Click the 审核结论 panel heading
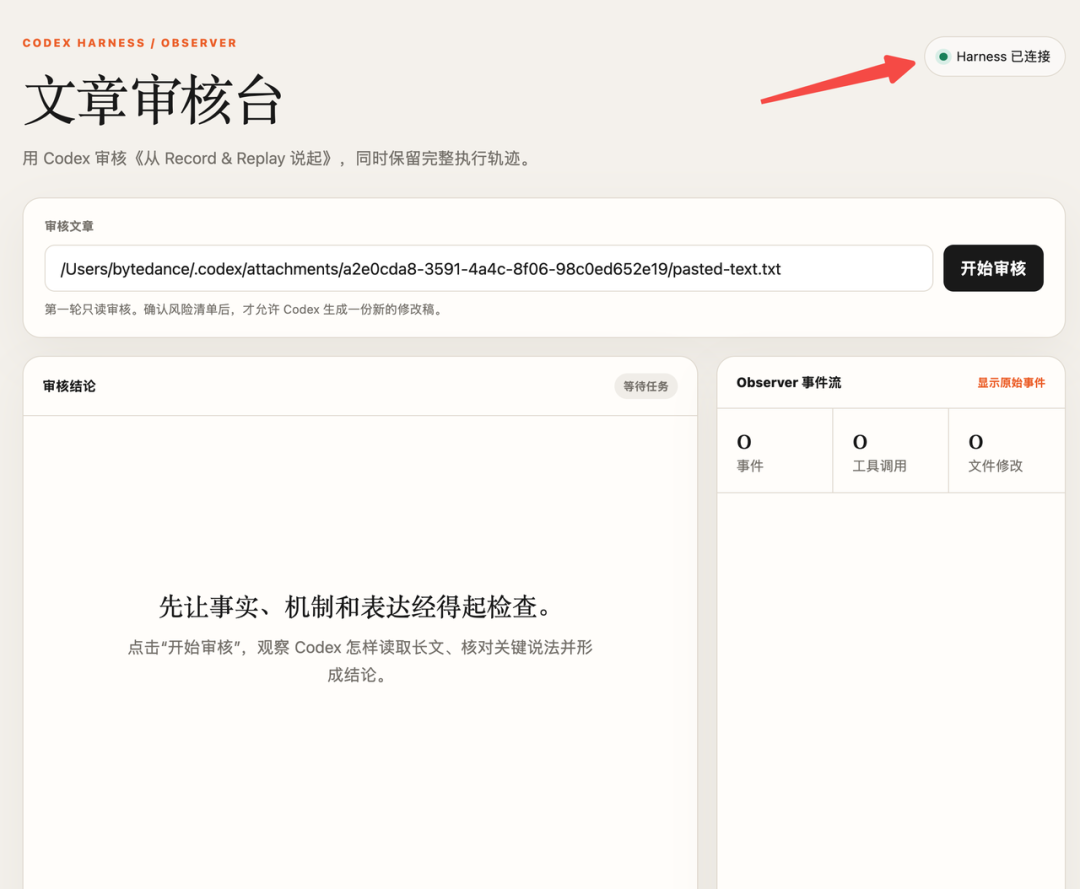Image resolution: width=1080 pixels, height=889 pixels. pos(69,386)
